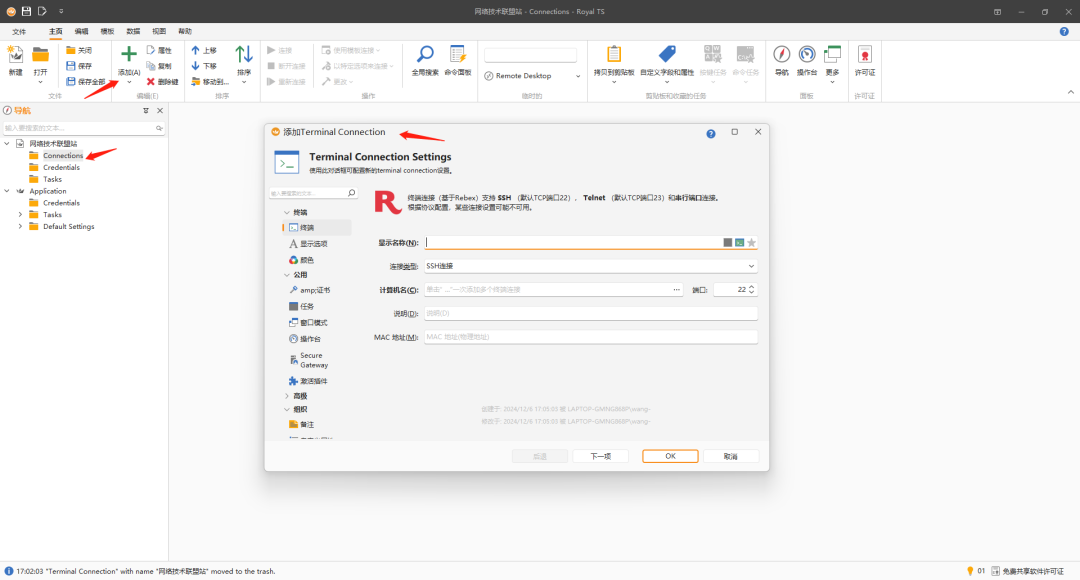Screen dimensions: 1080x580
Task: Switch to the 帮助 ribbon tab
Action: (185, 32)
